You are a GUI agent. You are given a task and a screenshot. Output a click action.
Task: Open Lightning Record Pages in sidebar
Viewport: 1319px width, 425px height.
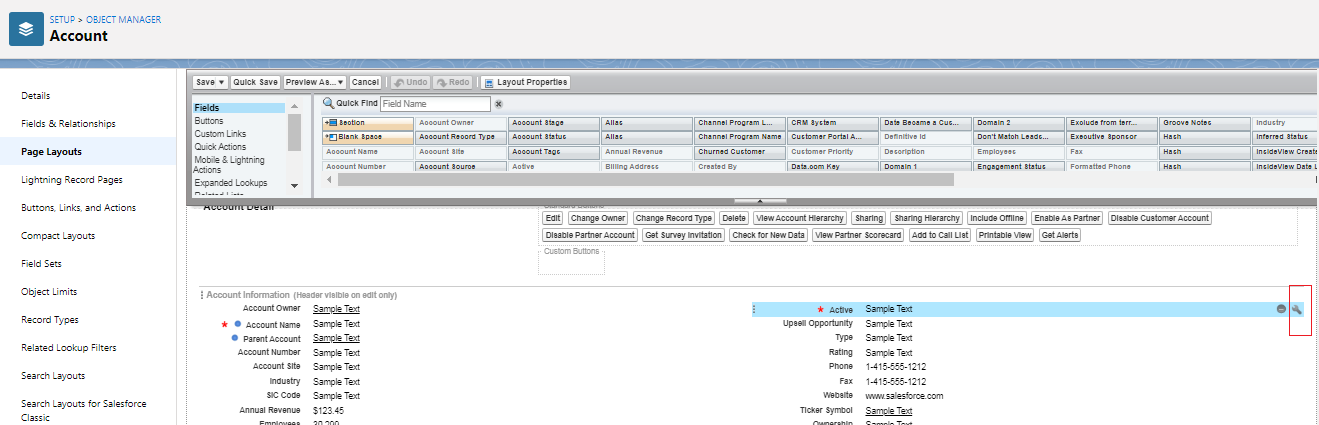(72, 180)
